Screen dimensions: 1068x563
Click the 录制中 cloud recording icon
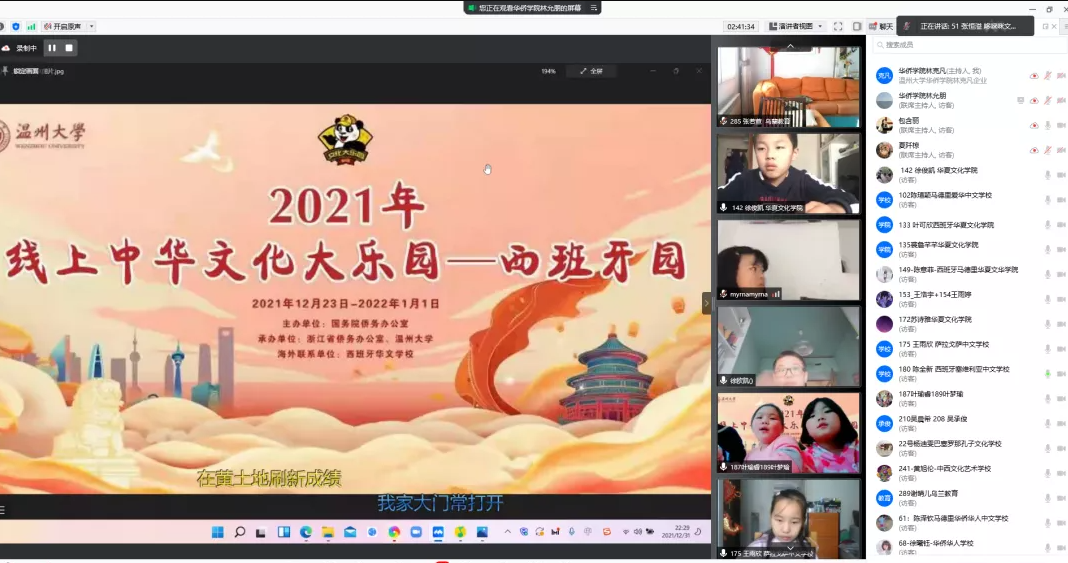(x=5, y=48)
